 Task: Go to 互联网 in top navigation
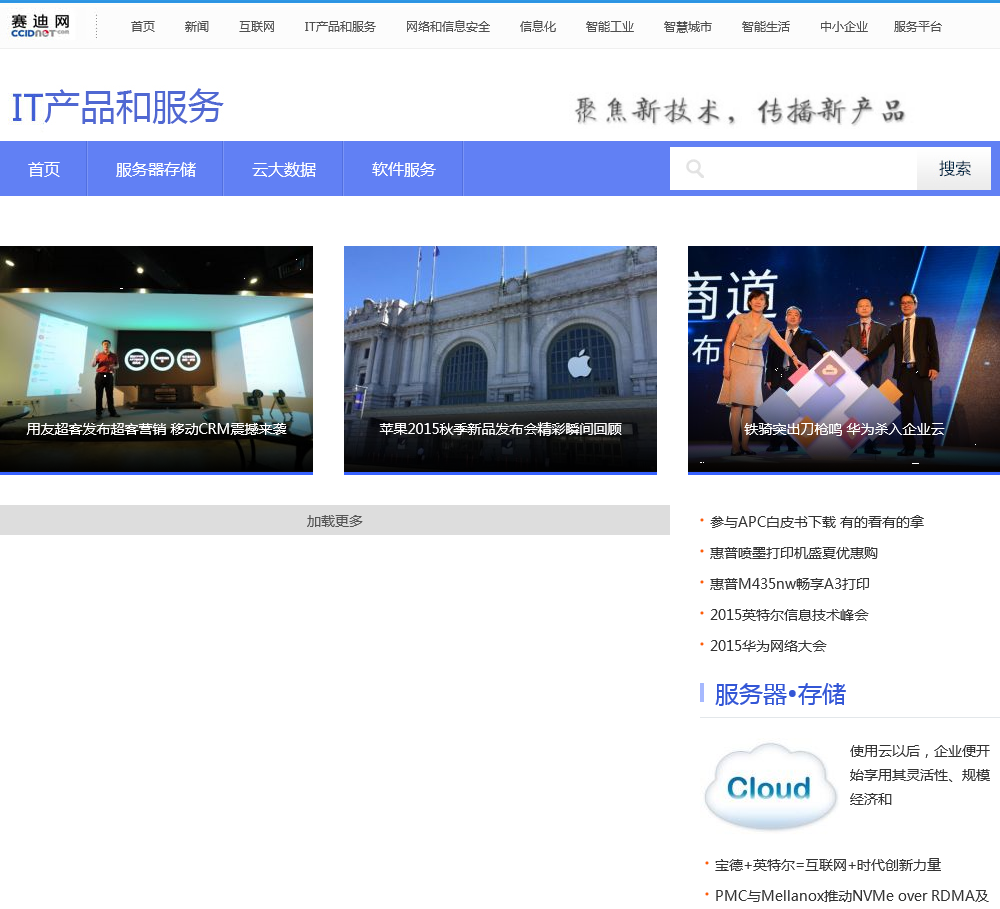coord(257,27)
